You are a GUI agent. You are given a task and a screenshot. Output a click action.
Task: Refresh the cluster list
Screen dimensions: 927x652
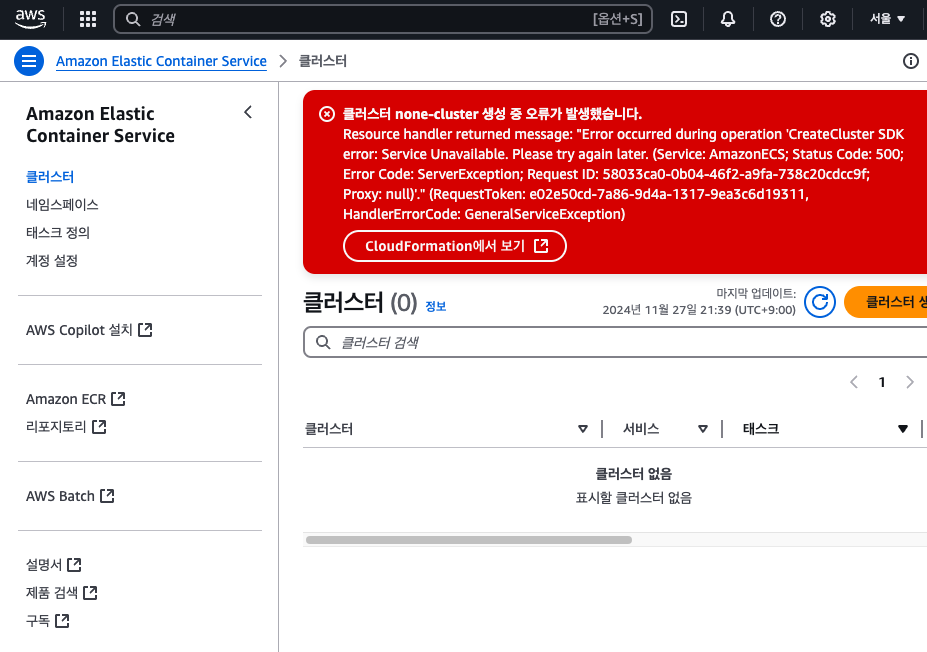pyautogui.click(x=819, y=302)
